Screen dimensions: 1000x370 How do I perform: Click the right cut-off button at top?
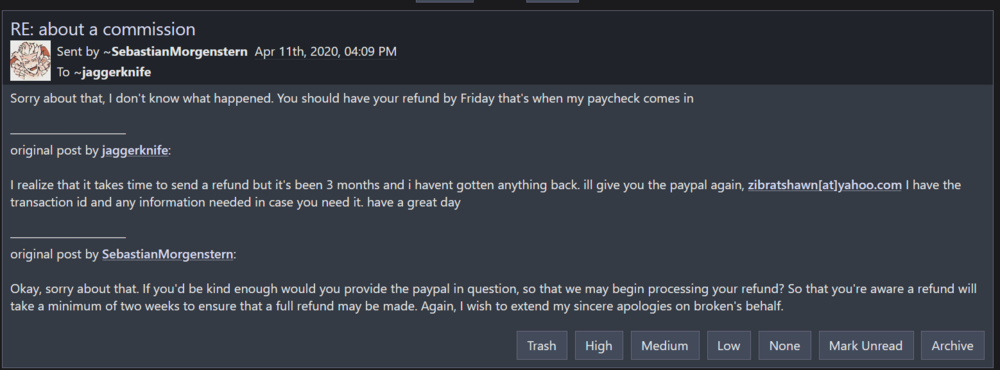pyautogui.click(x=552, y=1)
